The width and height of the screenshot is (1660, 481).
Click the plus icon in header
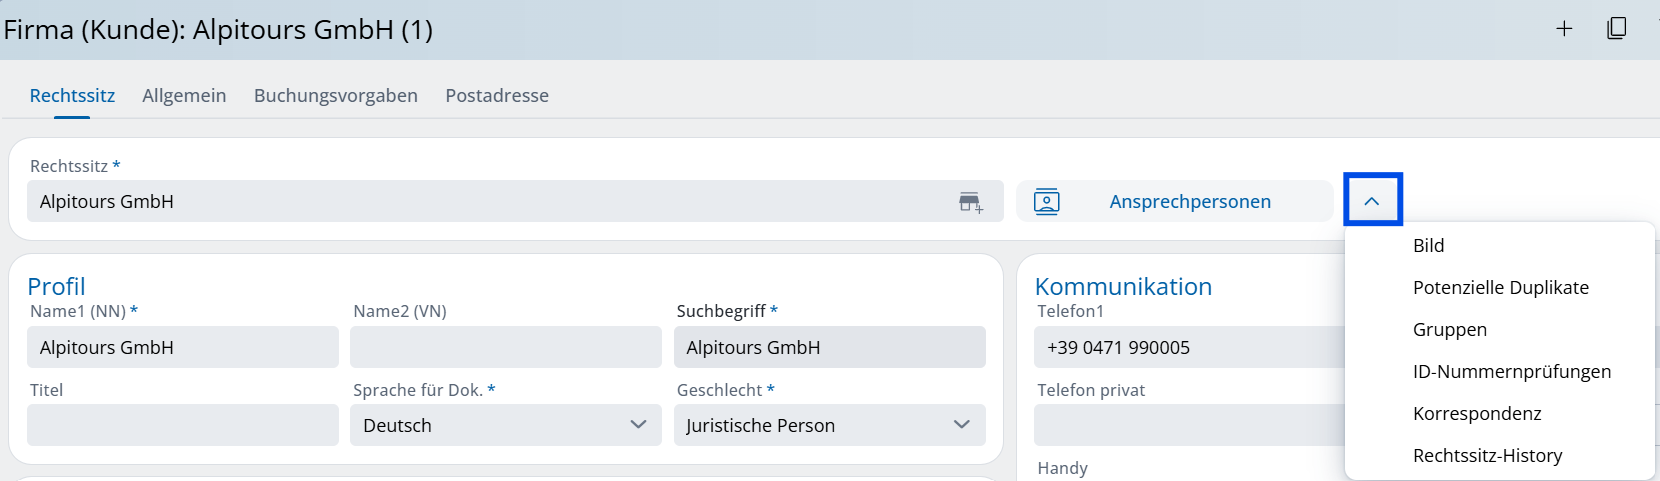(x=1564, y=29)
